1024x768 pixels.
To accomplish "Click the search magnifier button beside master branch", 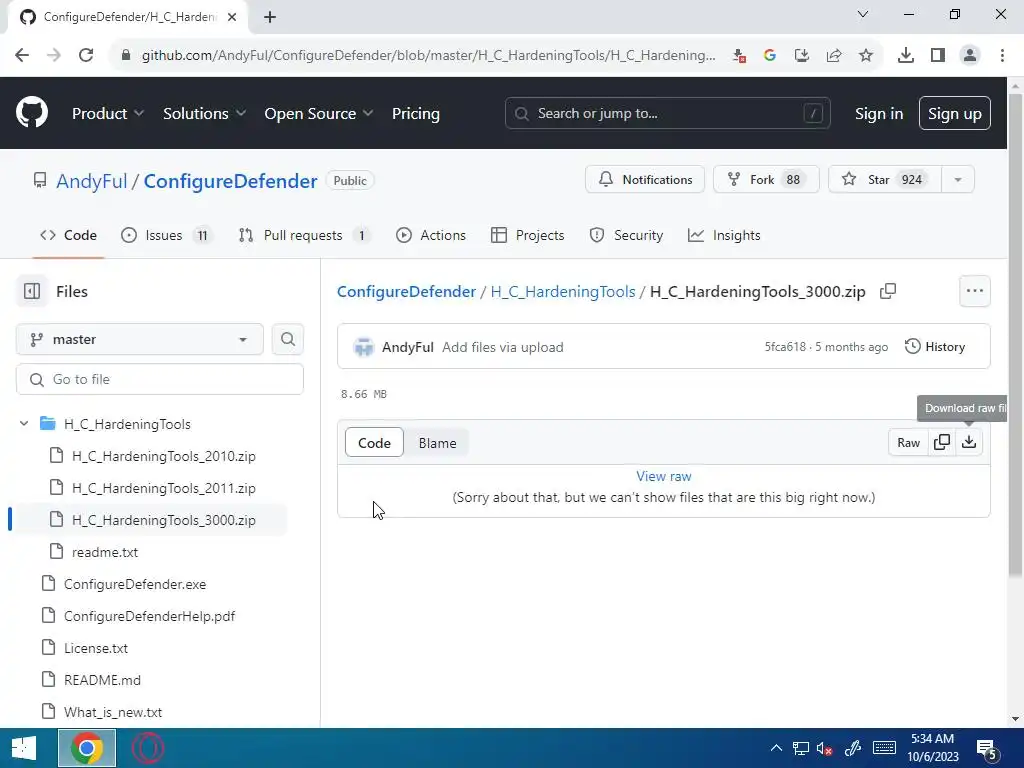I will pyautogui.click(x=287, y=340).
